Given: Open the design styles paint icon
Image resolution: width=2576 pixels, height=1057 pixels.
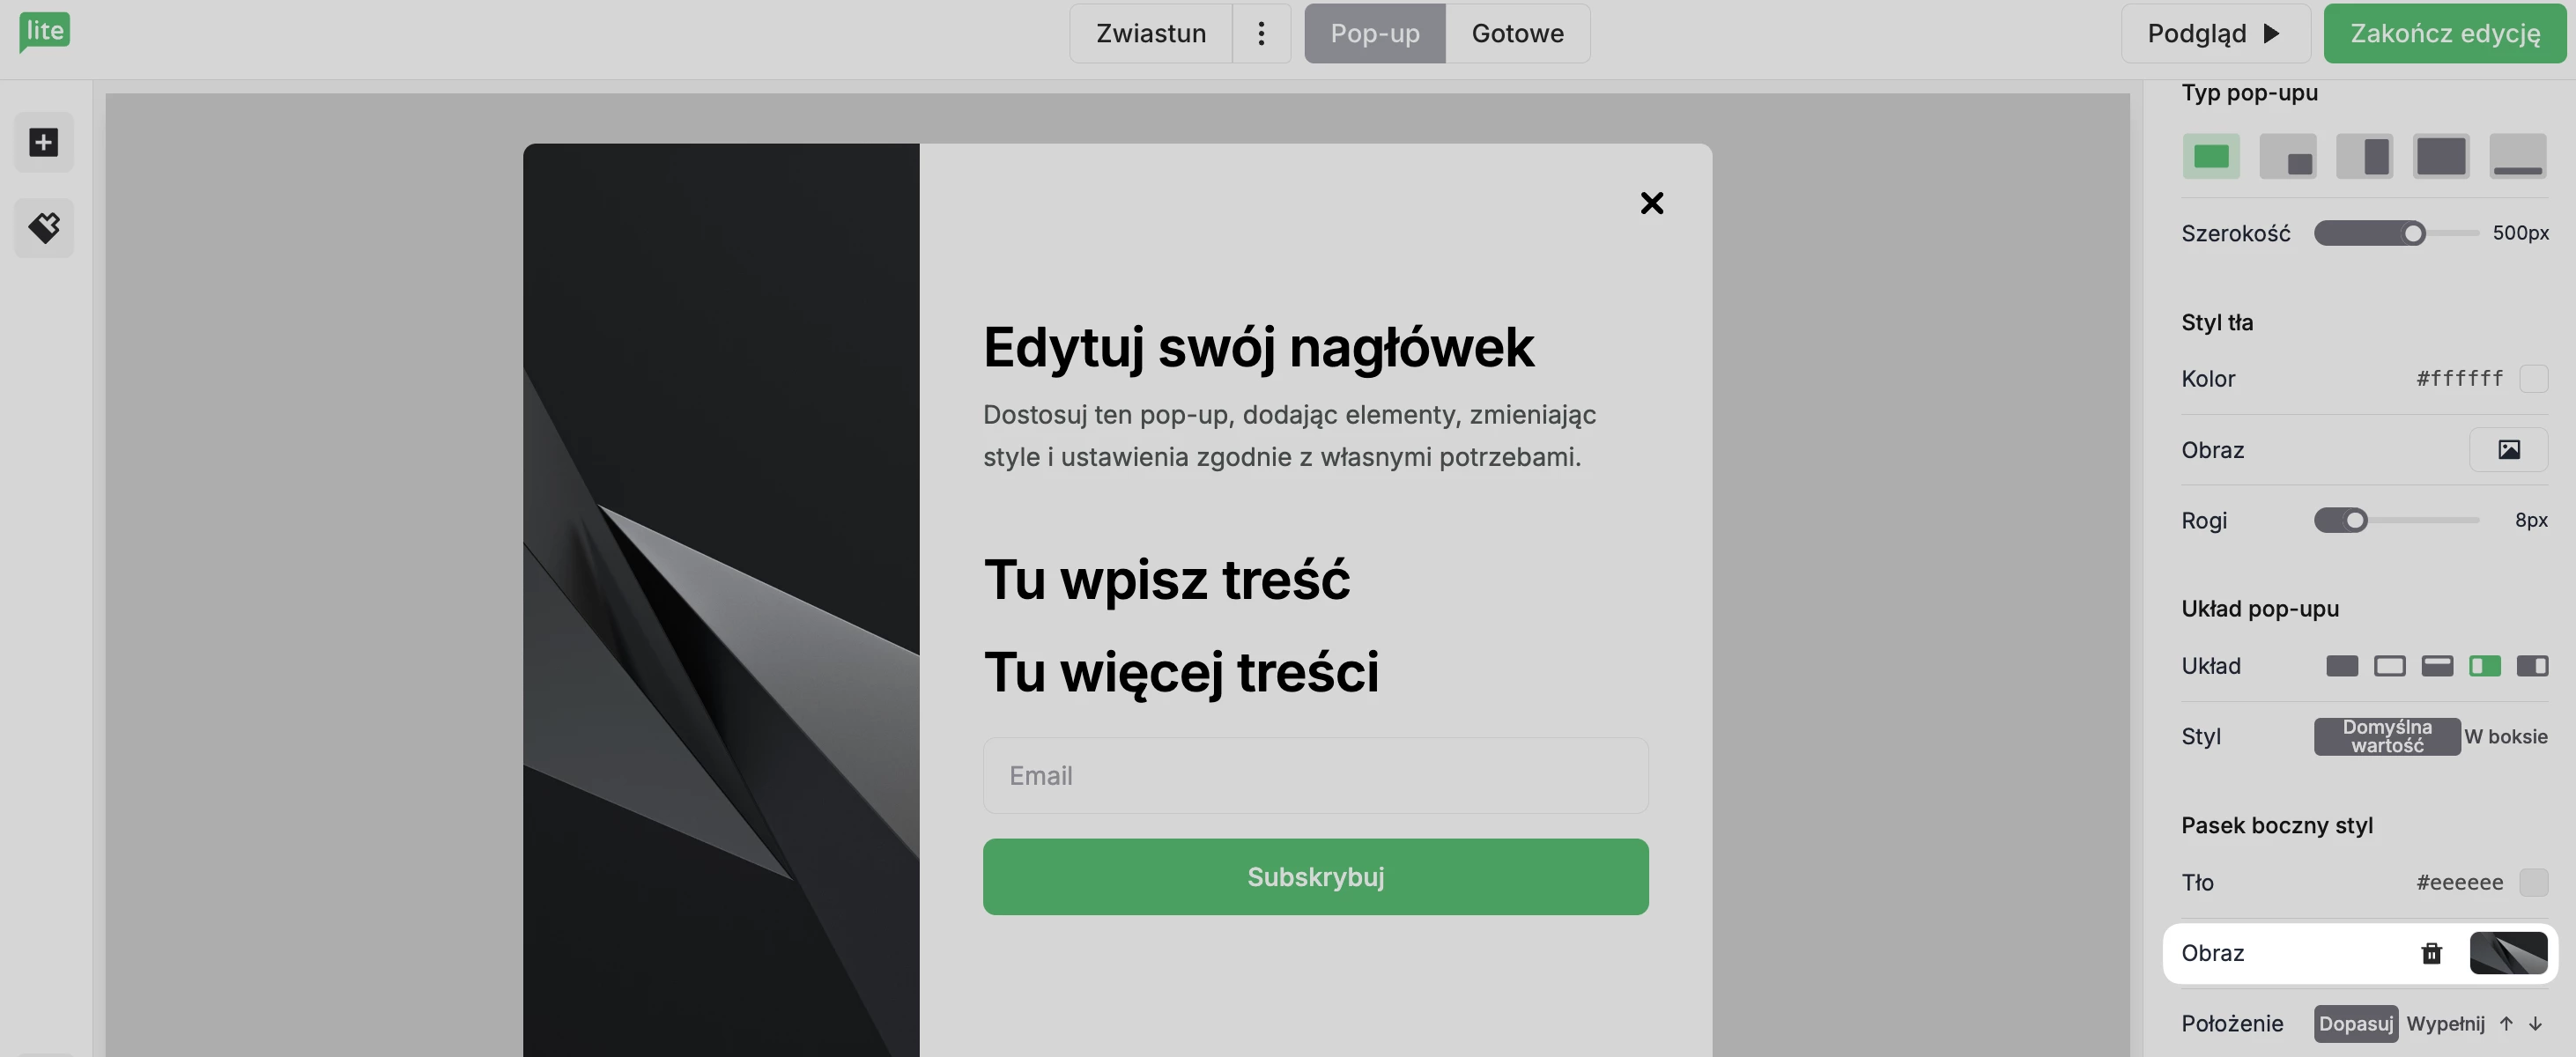Looking at the screenshot, I should coord(43,228).
